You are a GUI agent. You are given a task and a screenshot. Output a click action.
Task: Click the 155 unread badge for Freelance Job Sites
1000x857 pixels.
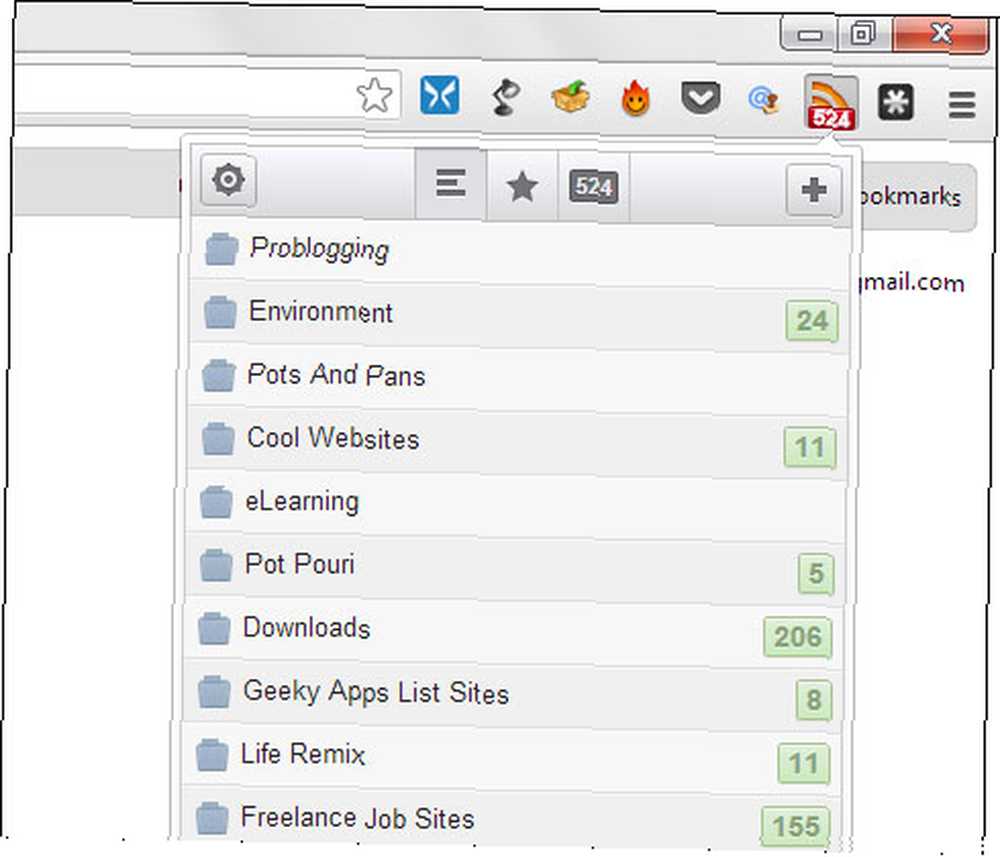click(795, 826)
